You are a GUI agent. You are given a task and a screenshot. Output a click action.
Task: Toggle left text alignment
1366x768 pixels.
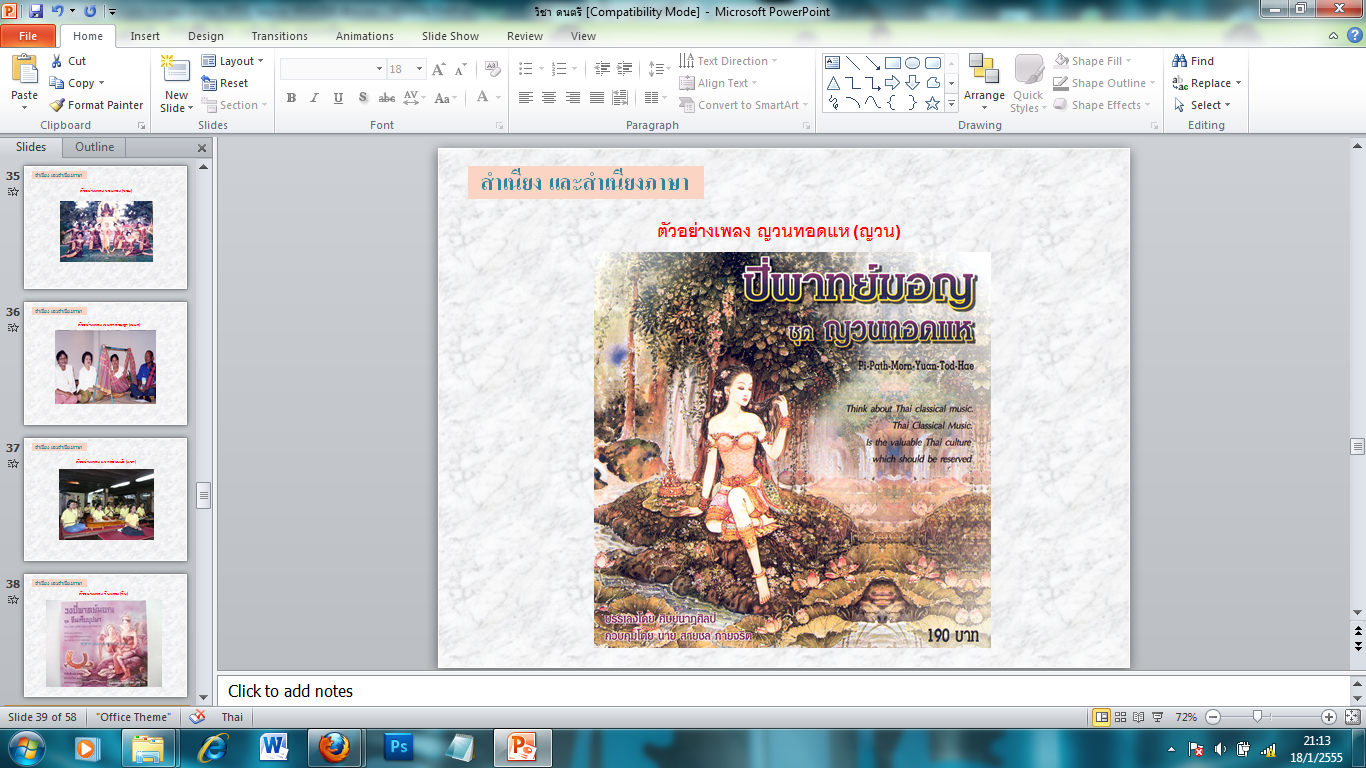[525, 98]
